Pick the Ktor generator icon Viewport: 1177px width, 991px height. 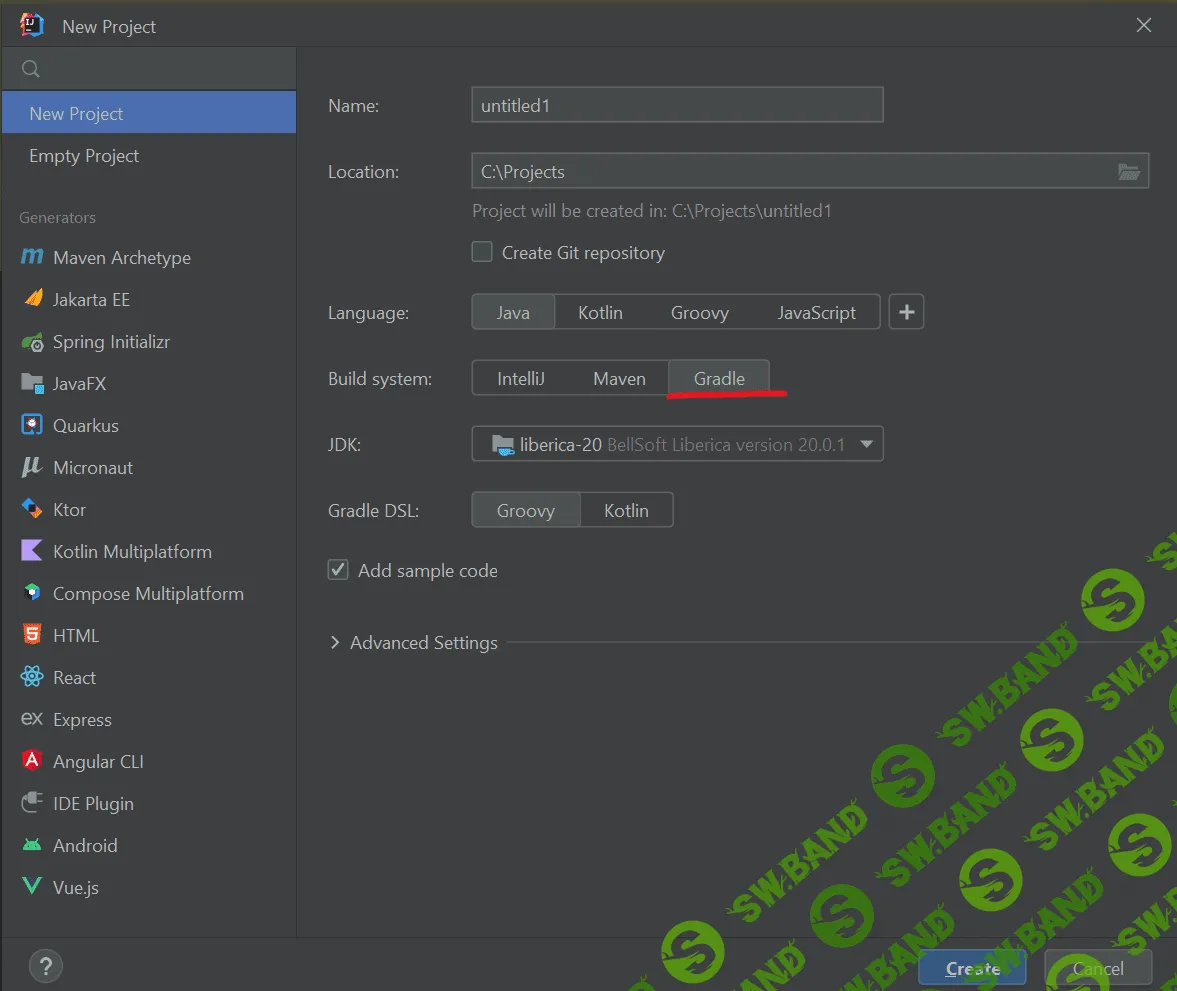pos(32,510)
